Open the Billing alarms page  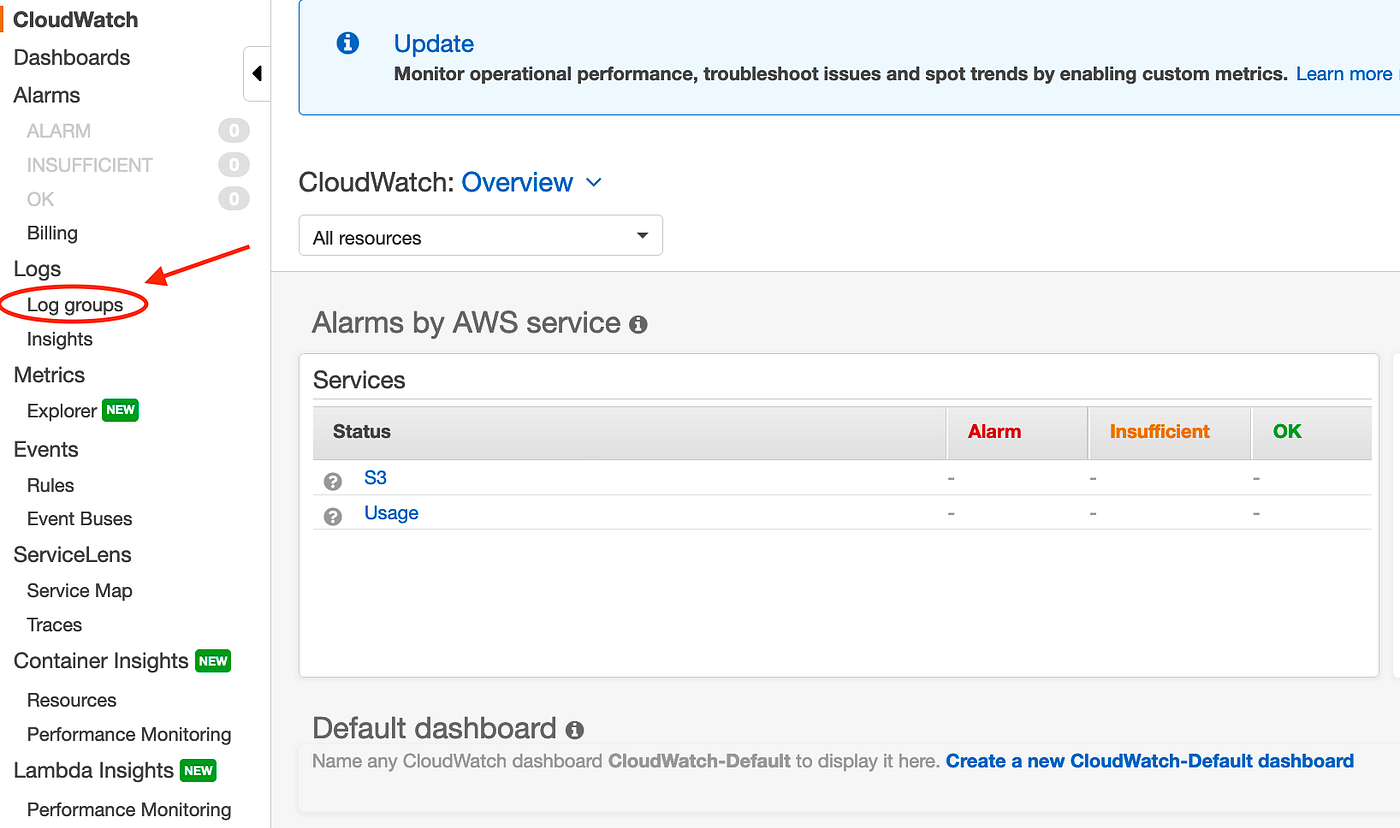coord(52,233)
